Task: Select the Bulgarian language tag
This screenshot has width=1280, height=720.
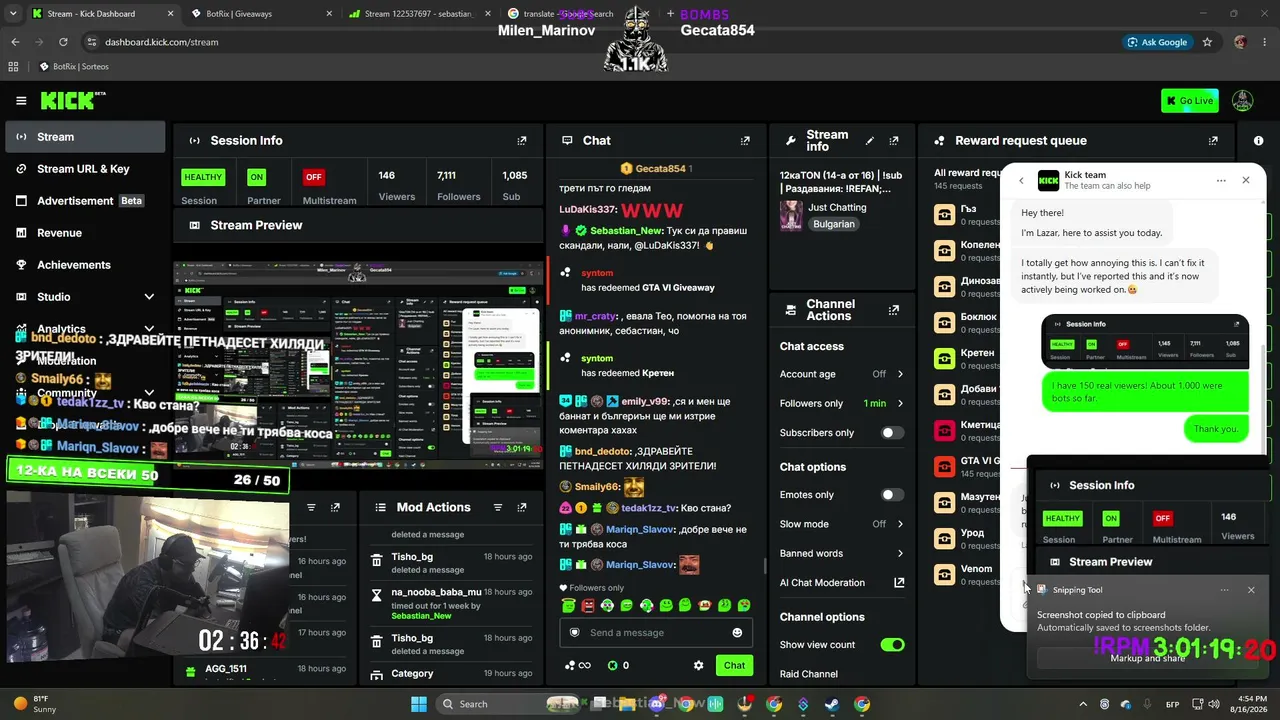Action: (x=834, y=224)
